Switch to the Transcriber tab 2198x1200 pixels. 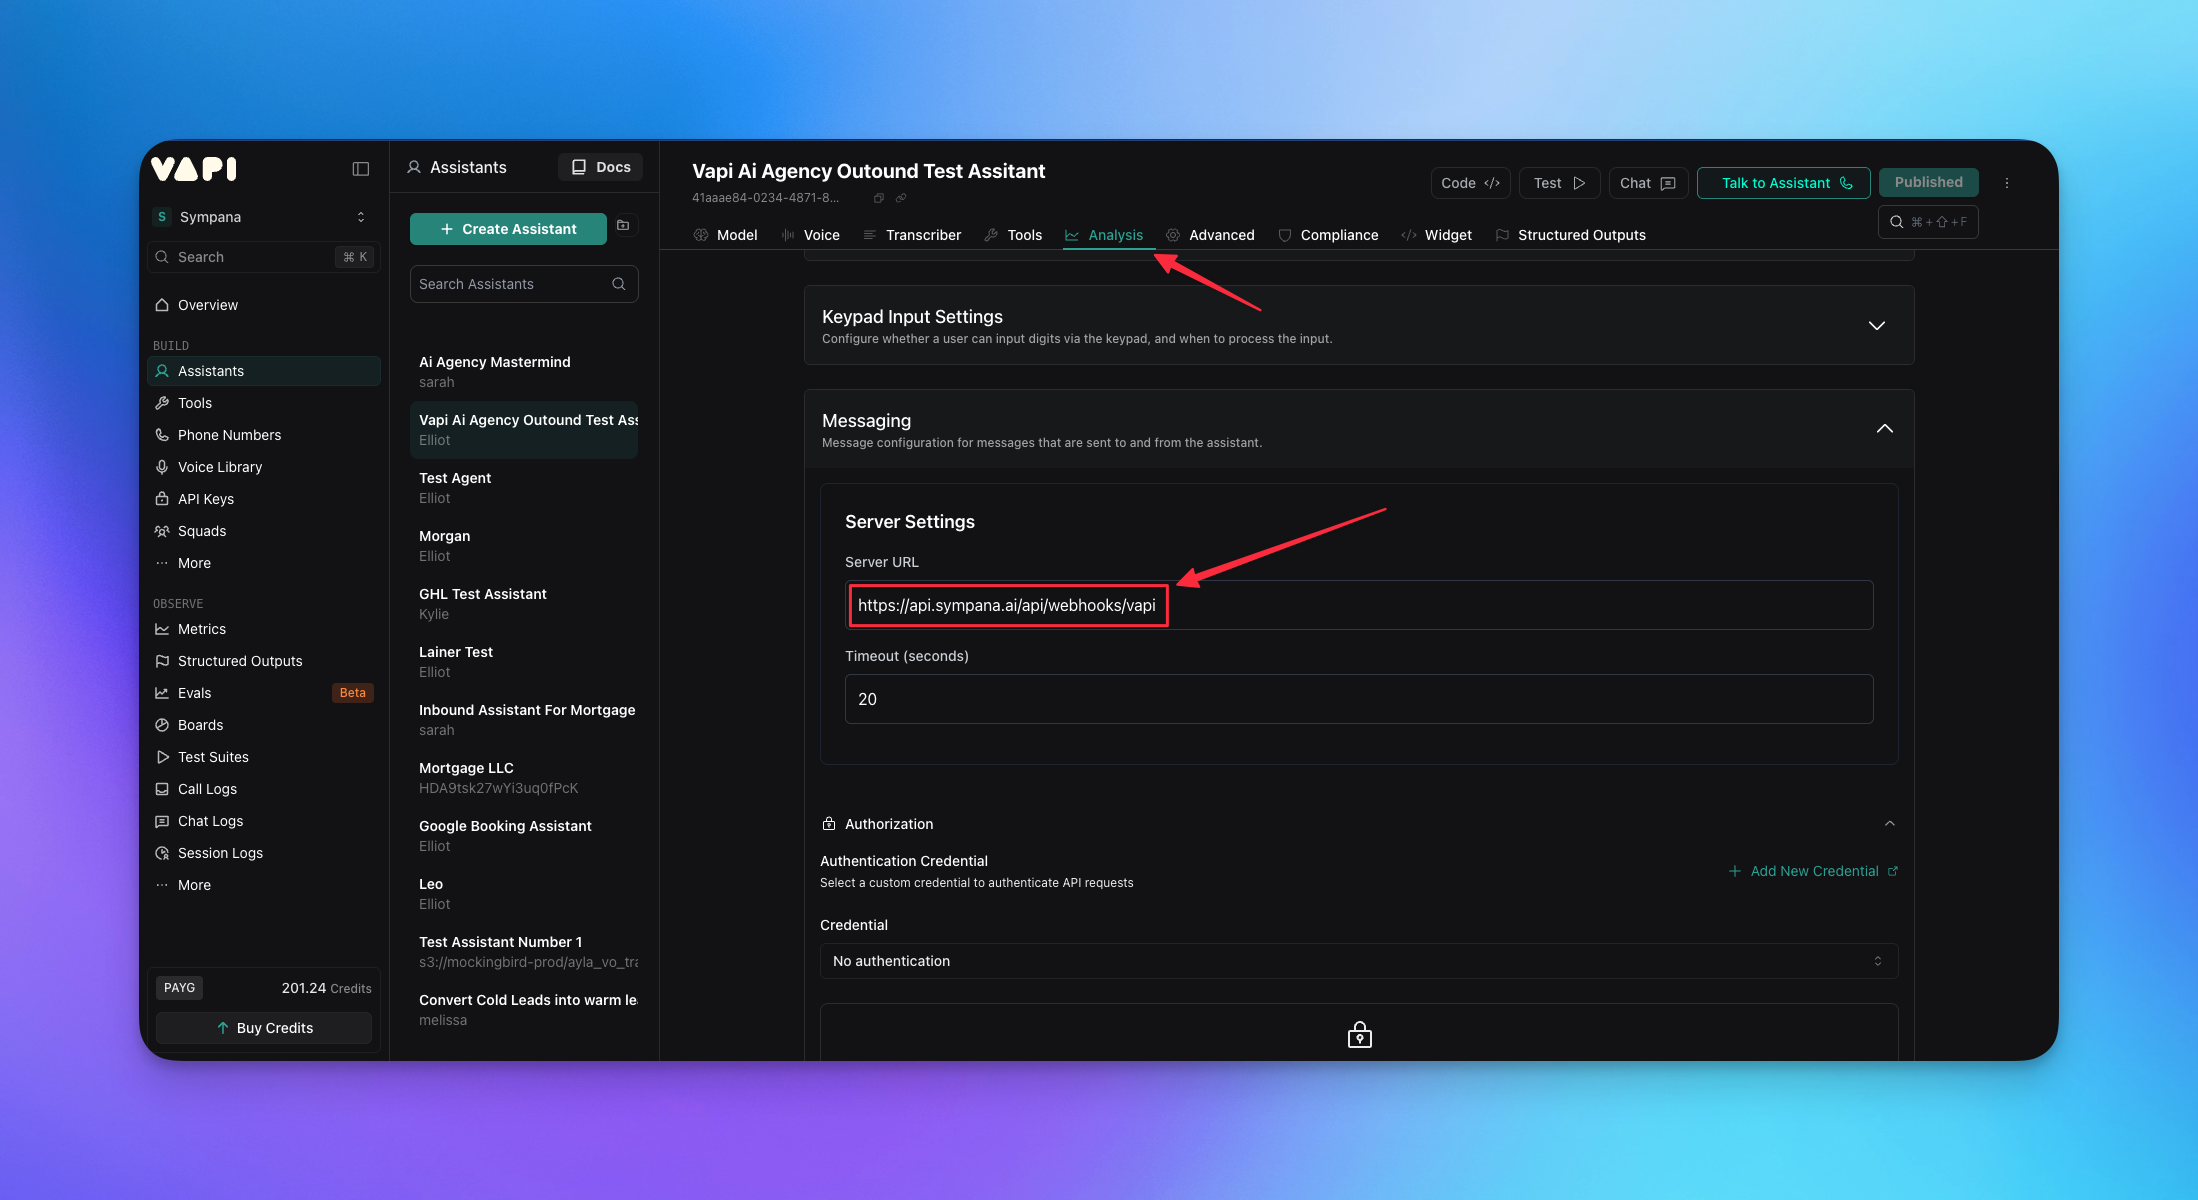click(x=912, y=235)
